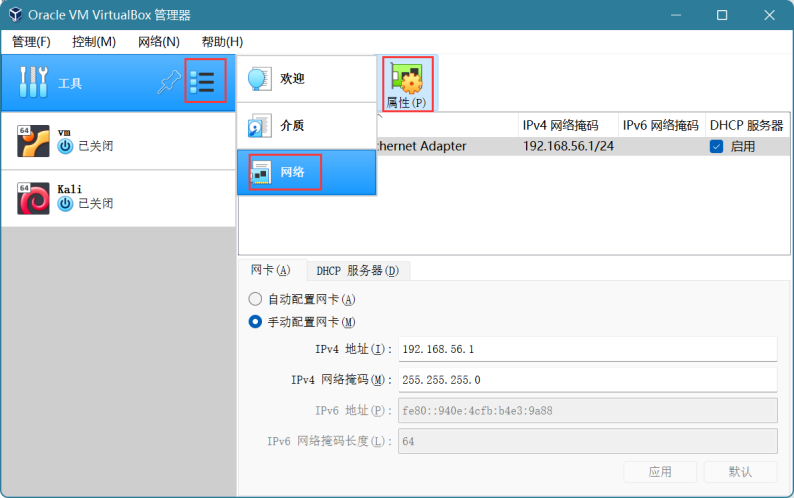This screenshot has height=498, width=794.
Task: Click the vm power state icon
Action: click(x=65, y=146)
